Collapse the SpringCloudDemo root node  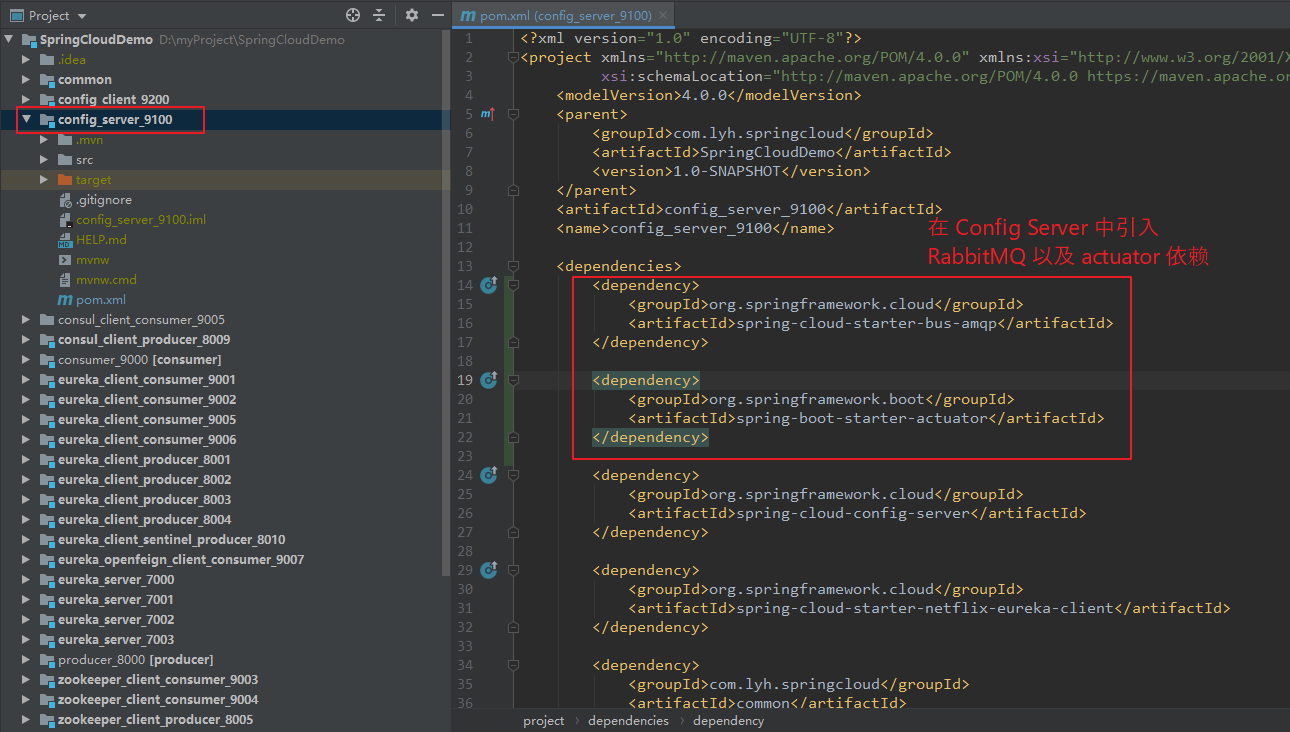tap(10, 40)
